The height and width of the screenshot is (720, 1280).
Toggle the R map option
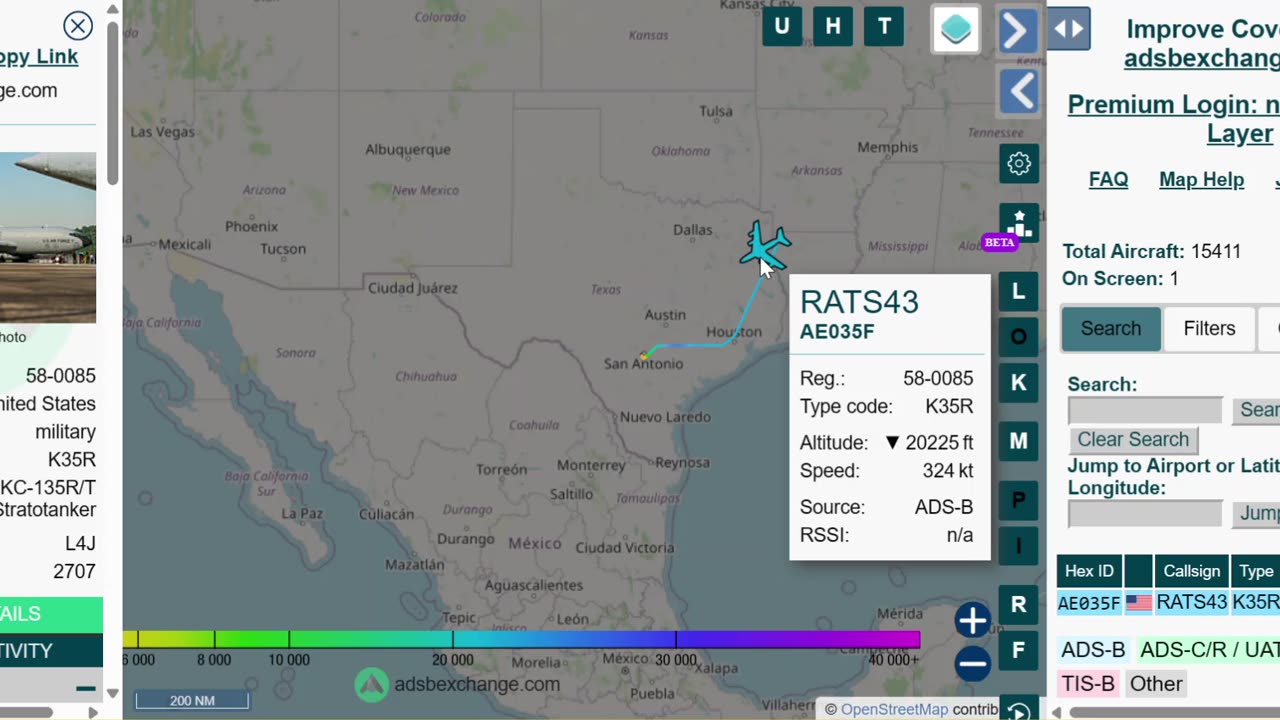point(1018,604)
